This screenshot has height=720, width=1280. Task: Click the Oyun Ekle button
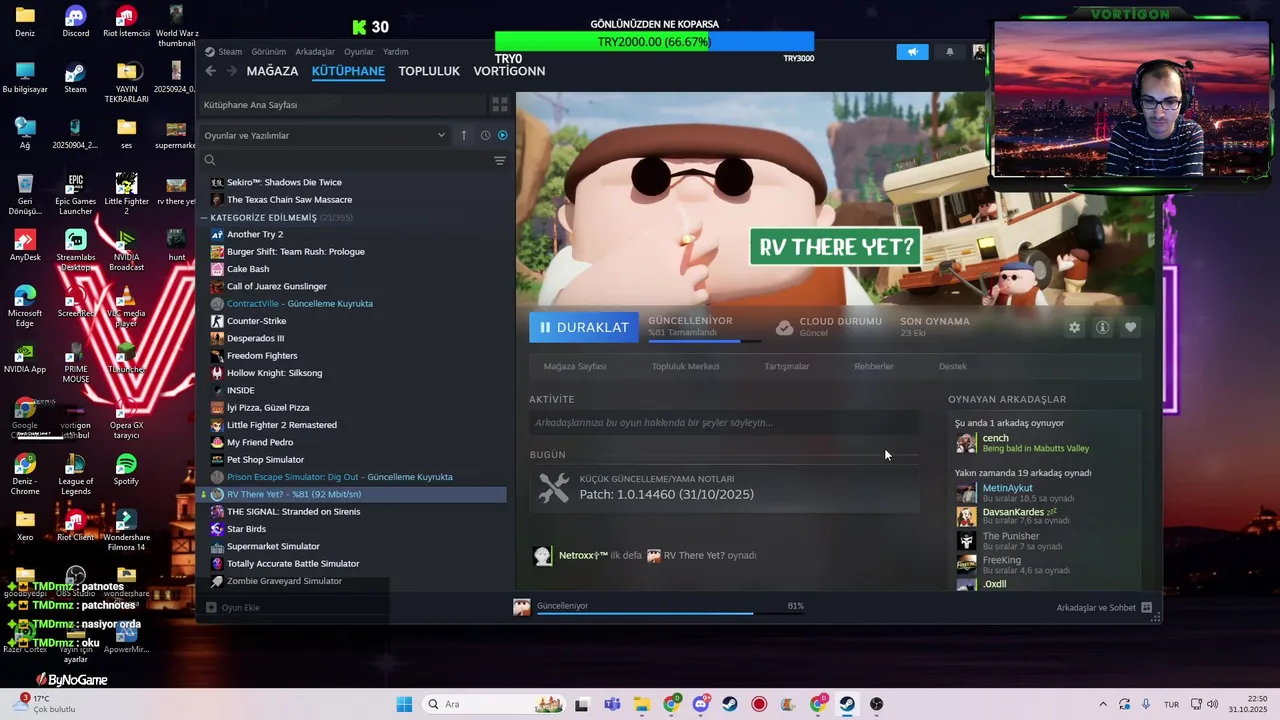coord(233,607)
